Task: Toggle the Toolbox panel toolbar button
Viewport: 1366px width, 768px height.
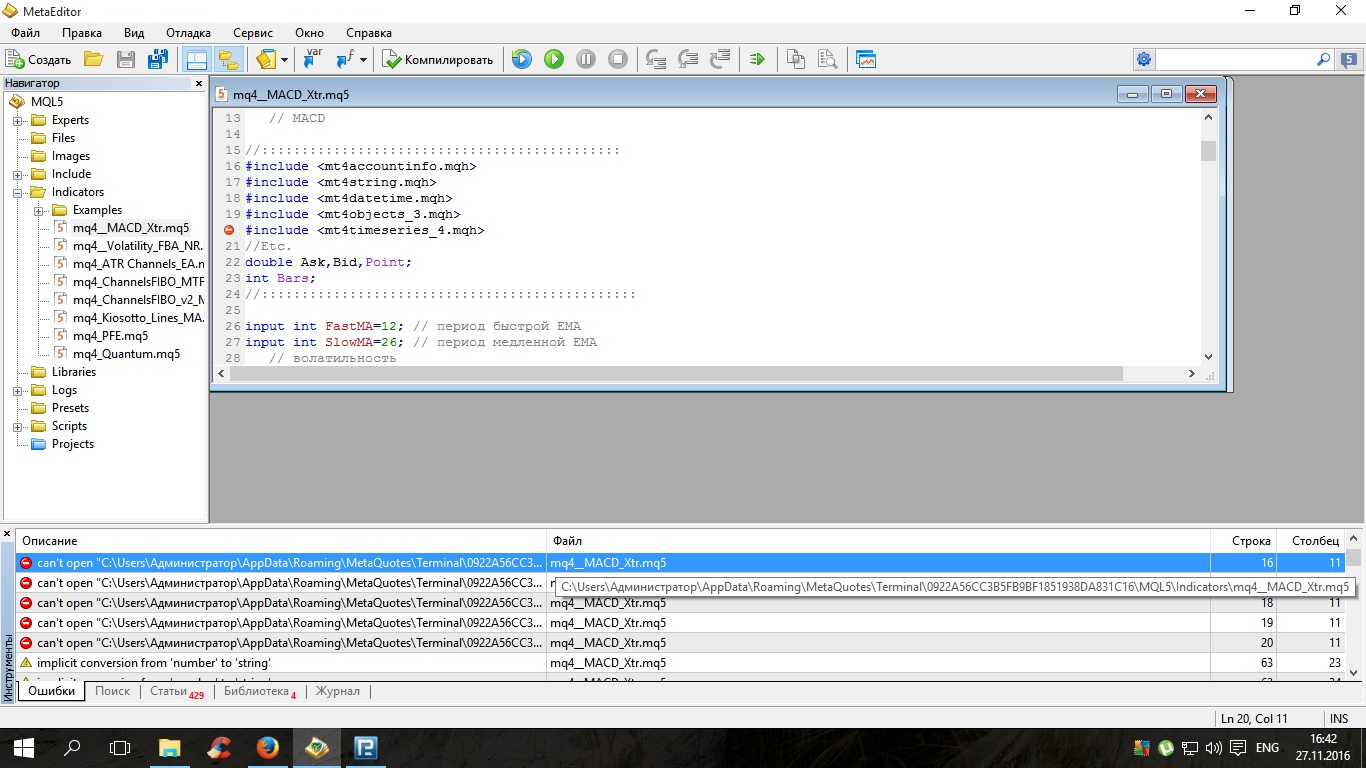Action: point(228,60)
